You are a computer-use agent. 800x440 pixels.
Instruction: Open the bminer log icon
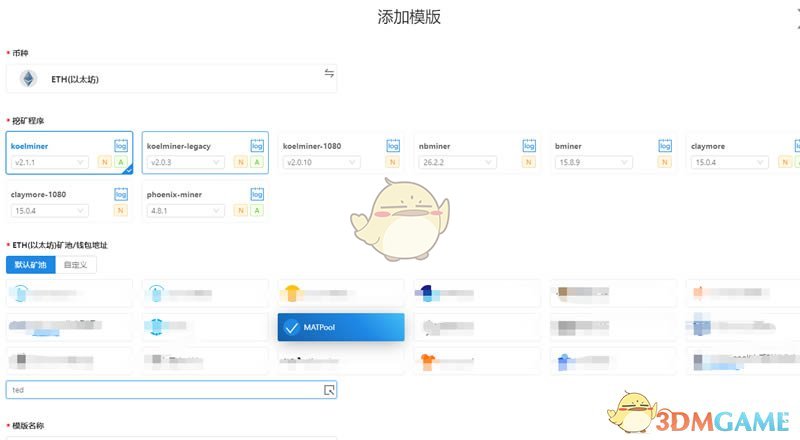[x=665, y=146]
